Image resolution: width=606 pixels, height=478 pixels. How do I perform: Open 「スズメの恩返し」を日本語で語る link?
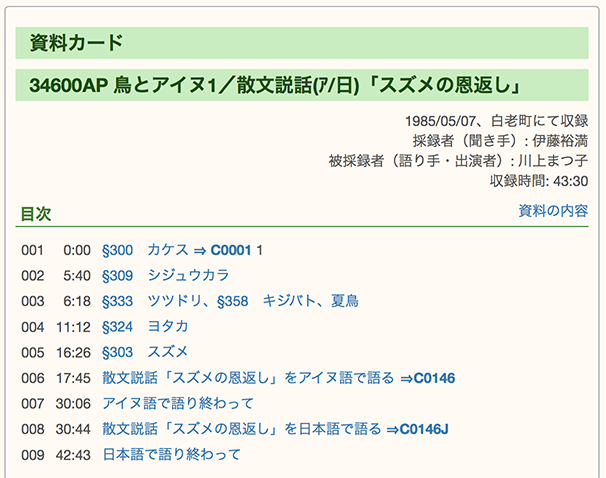tap(241, 429)
